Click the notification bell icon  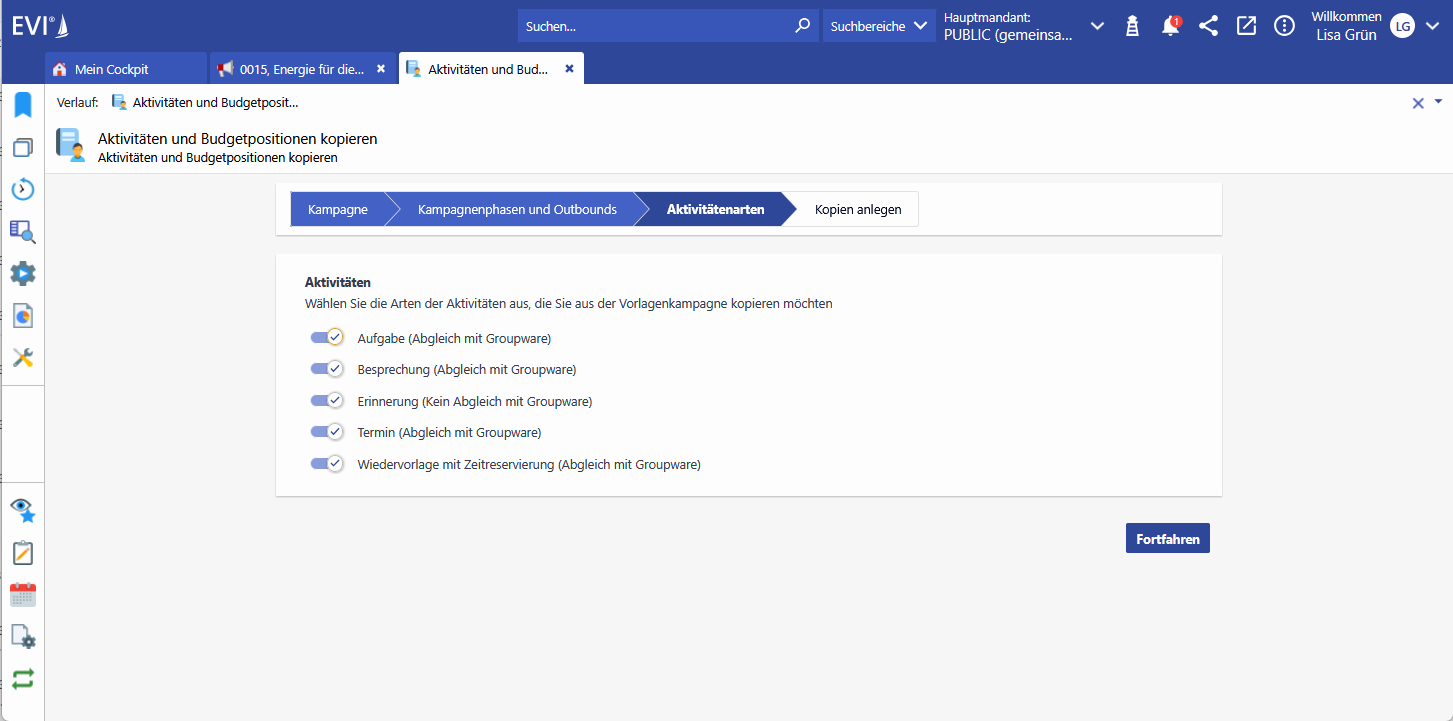1170,27
